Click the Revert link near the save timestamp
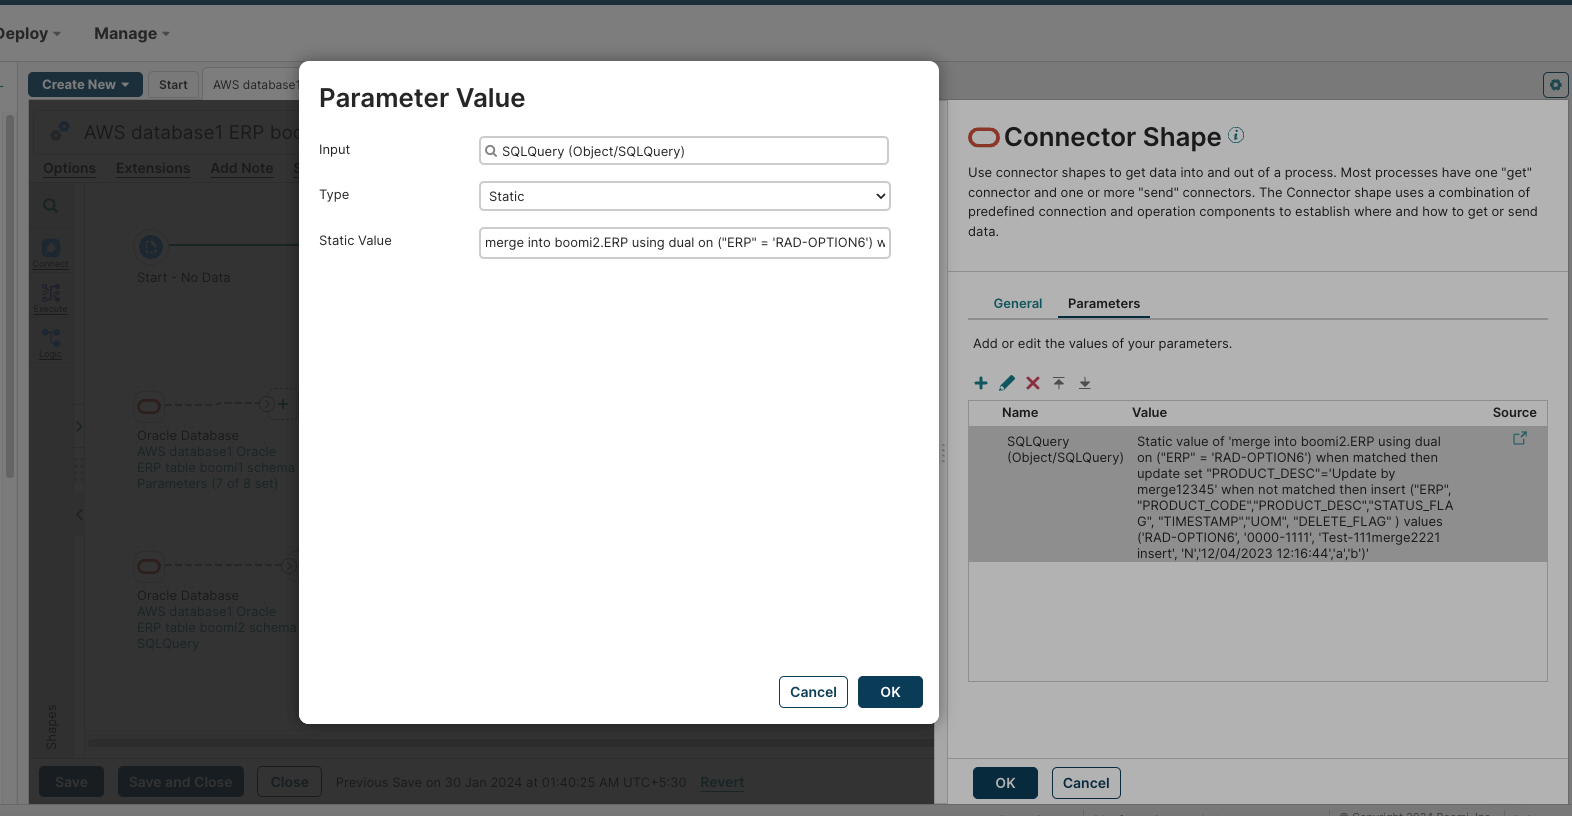 point(722,783)
